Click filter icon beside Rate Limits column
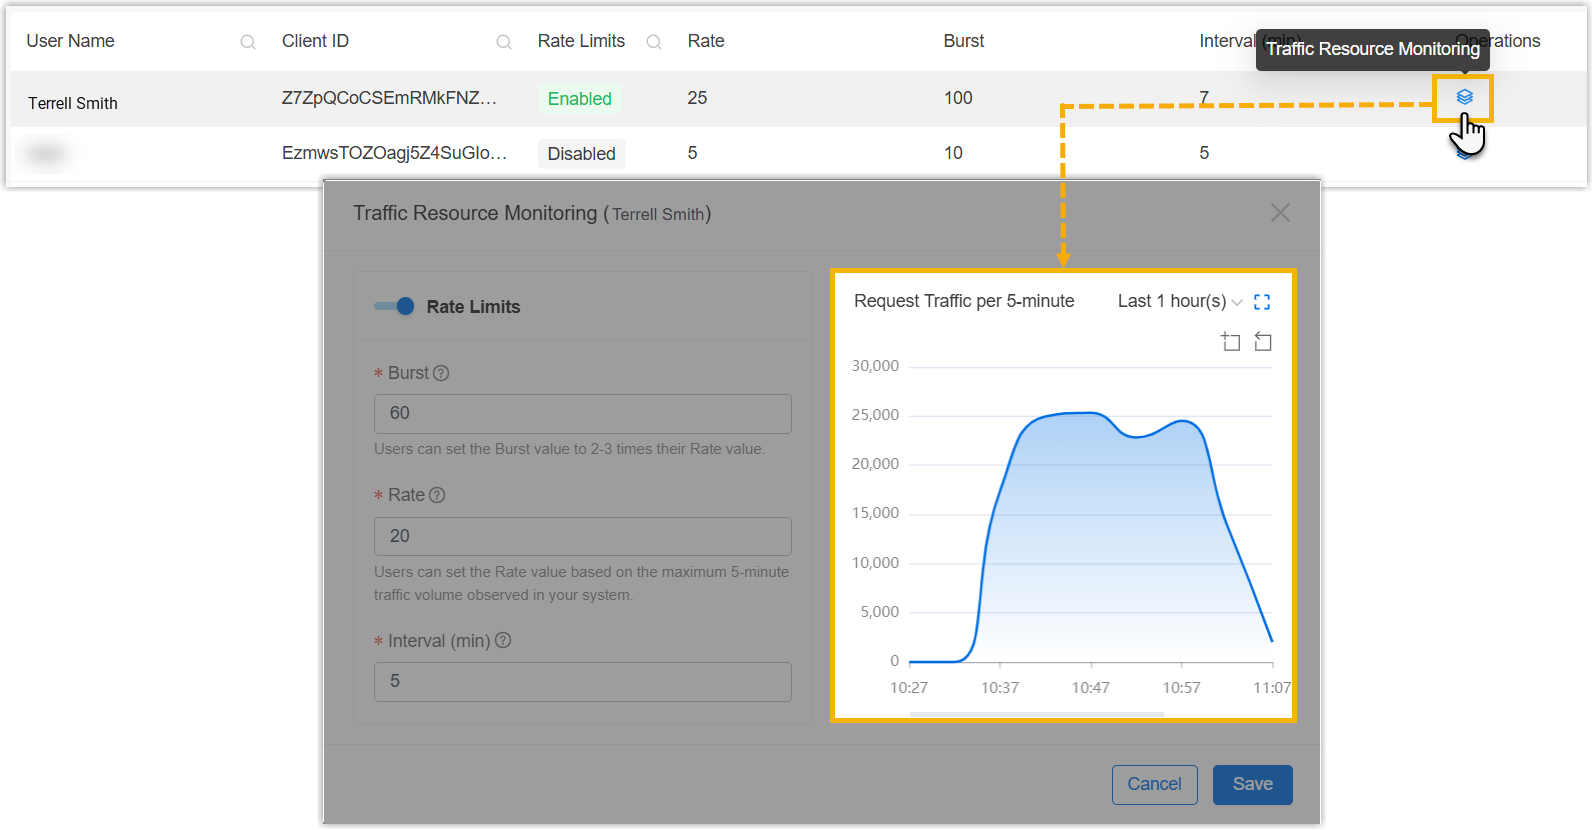 point(654,42)
